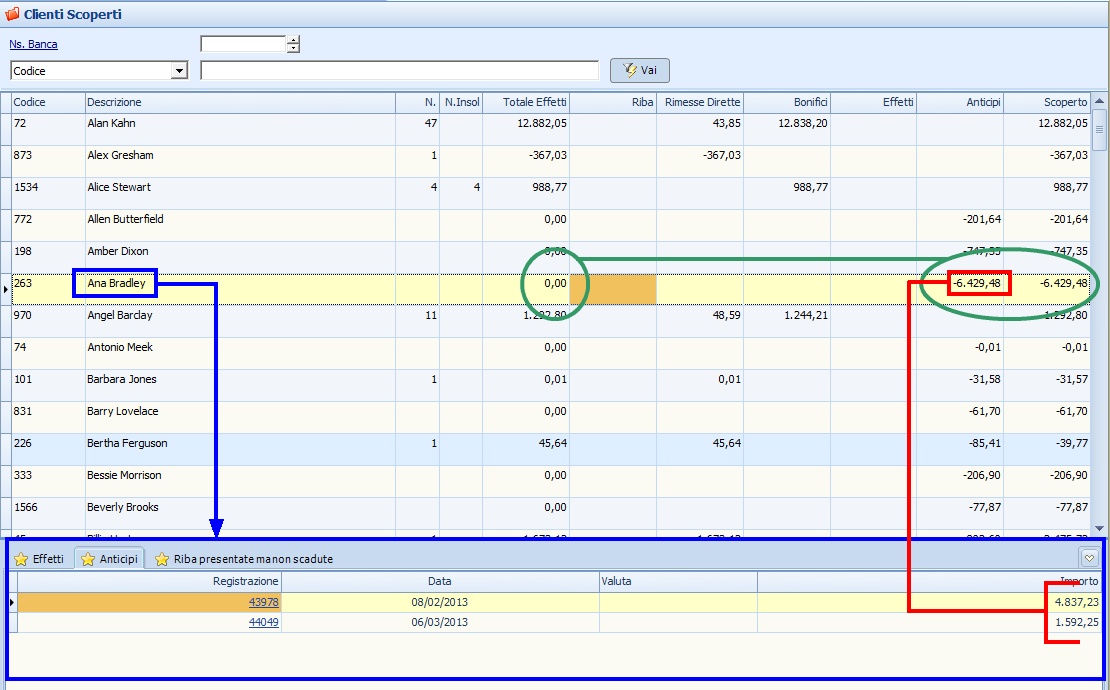1110x690 pixels.
Task: Click the search text input field
Action: click(x=399, y=70)
